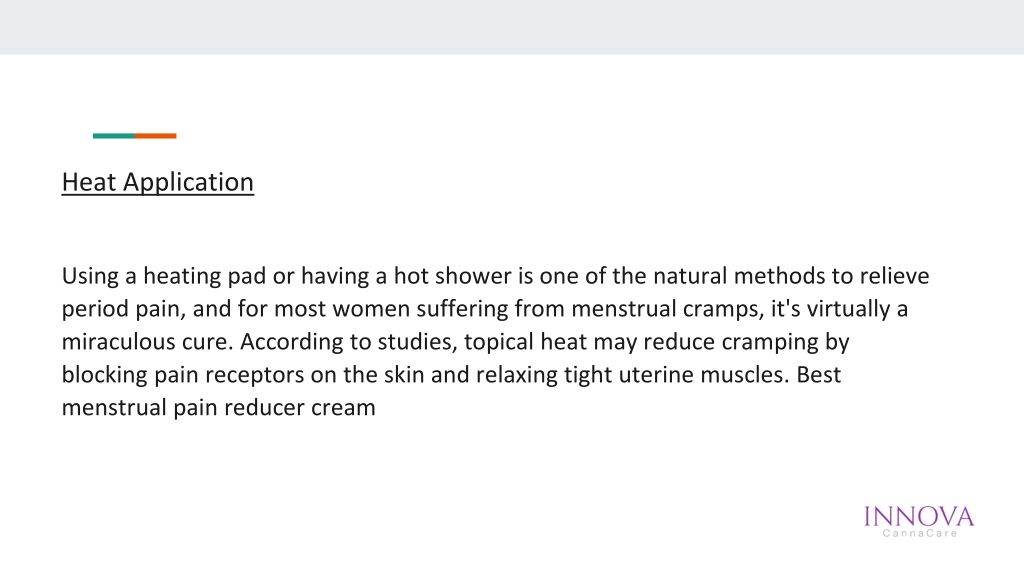Screen dimensions: 1024x576
Task: Click the 'CannaCare' subtitle under the logo
Action: [920, 534]
